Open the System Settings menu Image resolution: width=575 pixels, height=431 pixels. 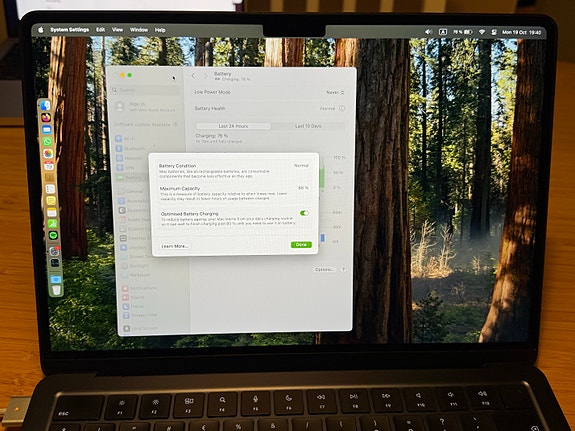click(x=70, y=30)
